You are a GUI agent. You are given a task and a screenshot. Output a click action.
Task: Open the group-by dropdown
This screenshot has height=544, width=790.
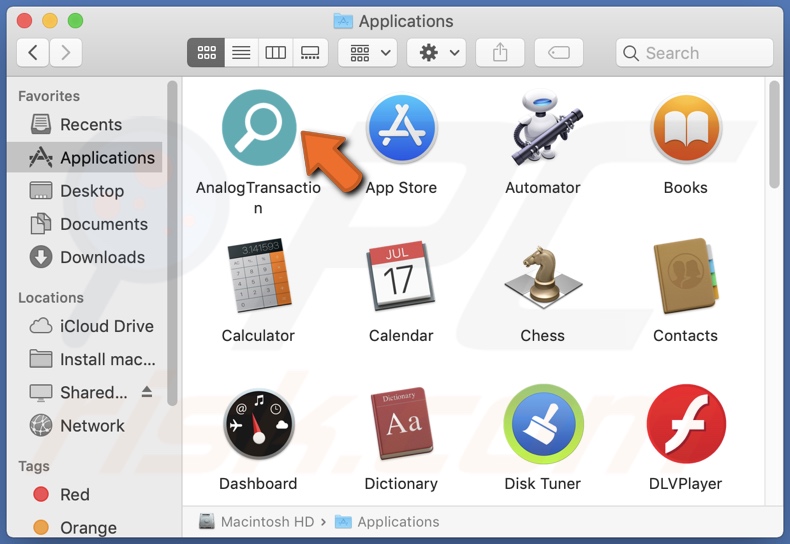click(368, 52)
